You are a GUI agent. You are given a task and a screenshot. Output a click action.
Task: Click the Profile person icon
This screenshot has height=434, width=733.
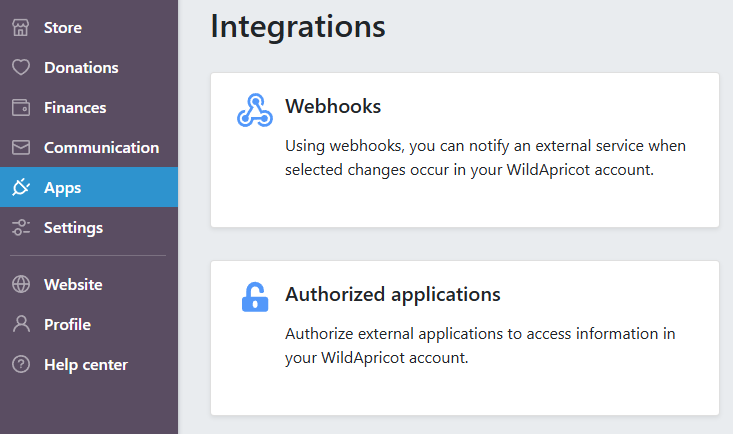pos(21,325)
